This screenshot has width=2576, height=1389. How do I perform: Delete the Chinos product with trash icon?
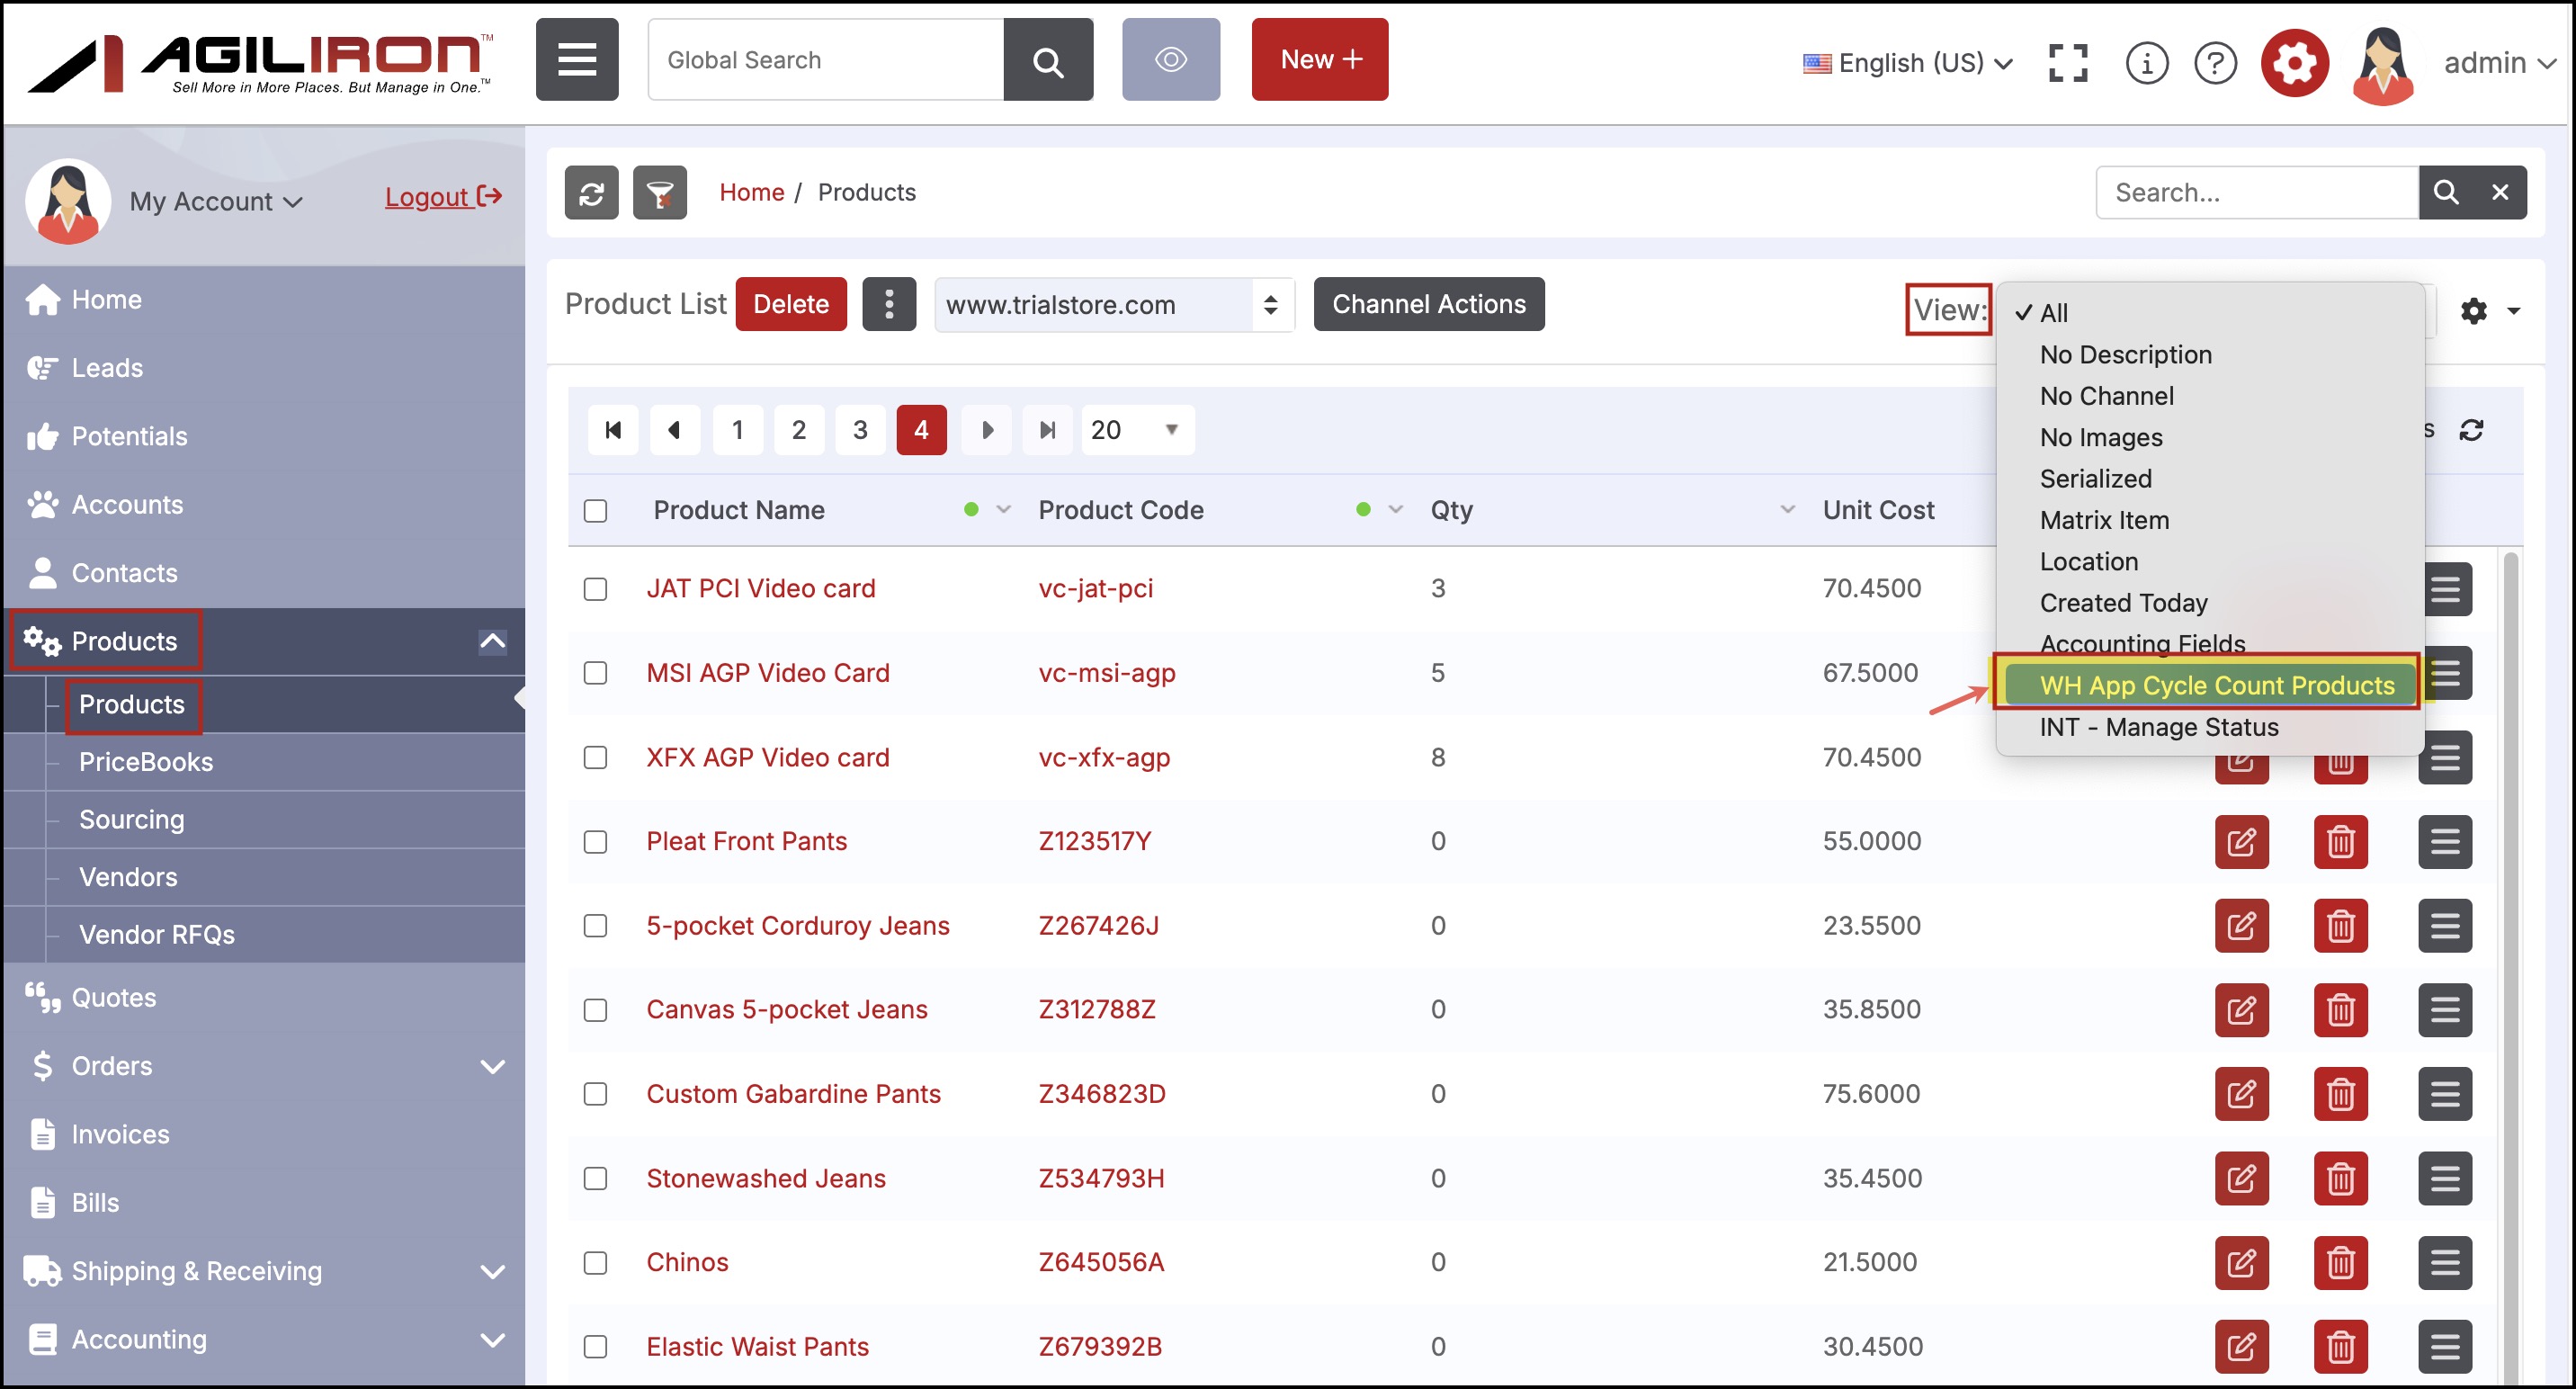click(2339, 1263)
